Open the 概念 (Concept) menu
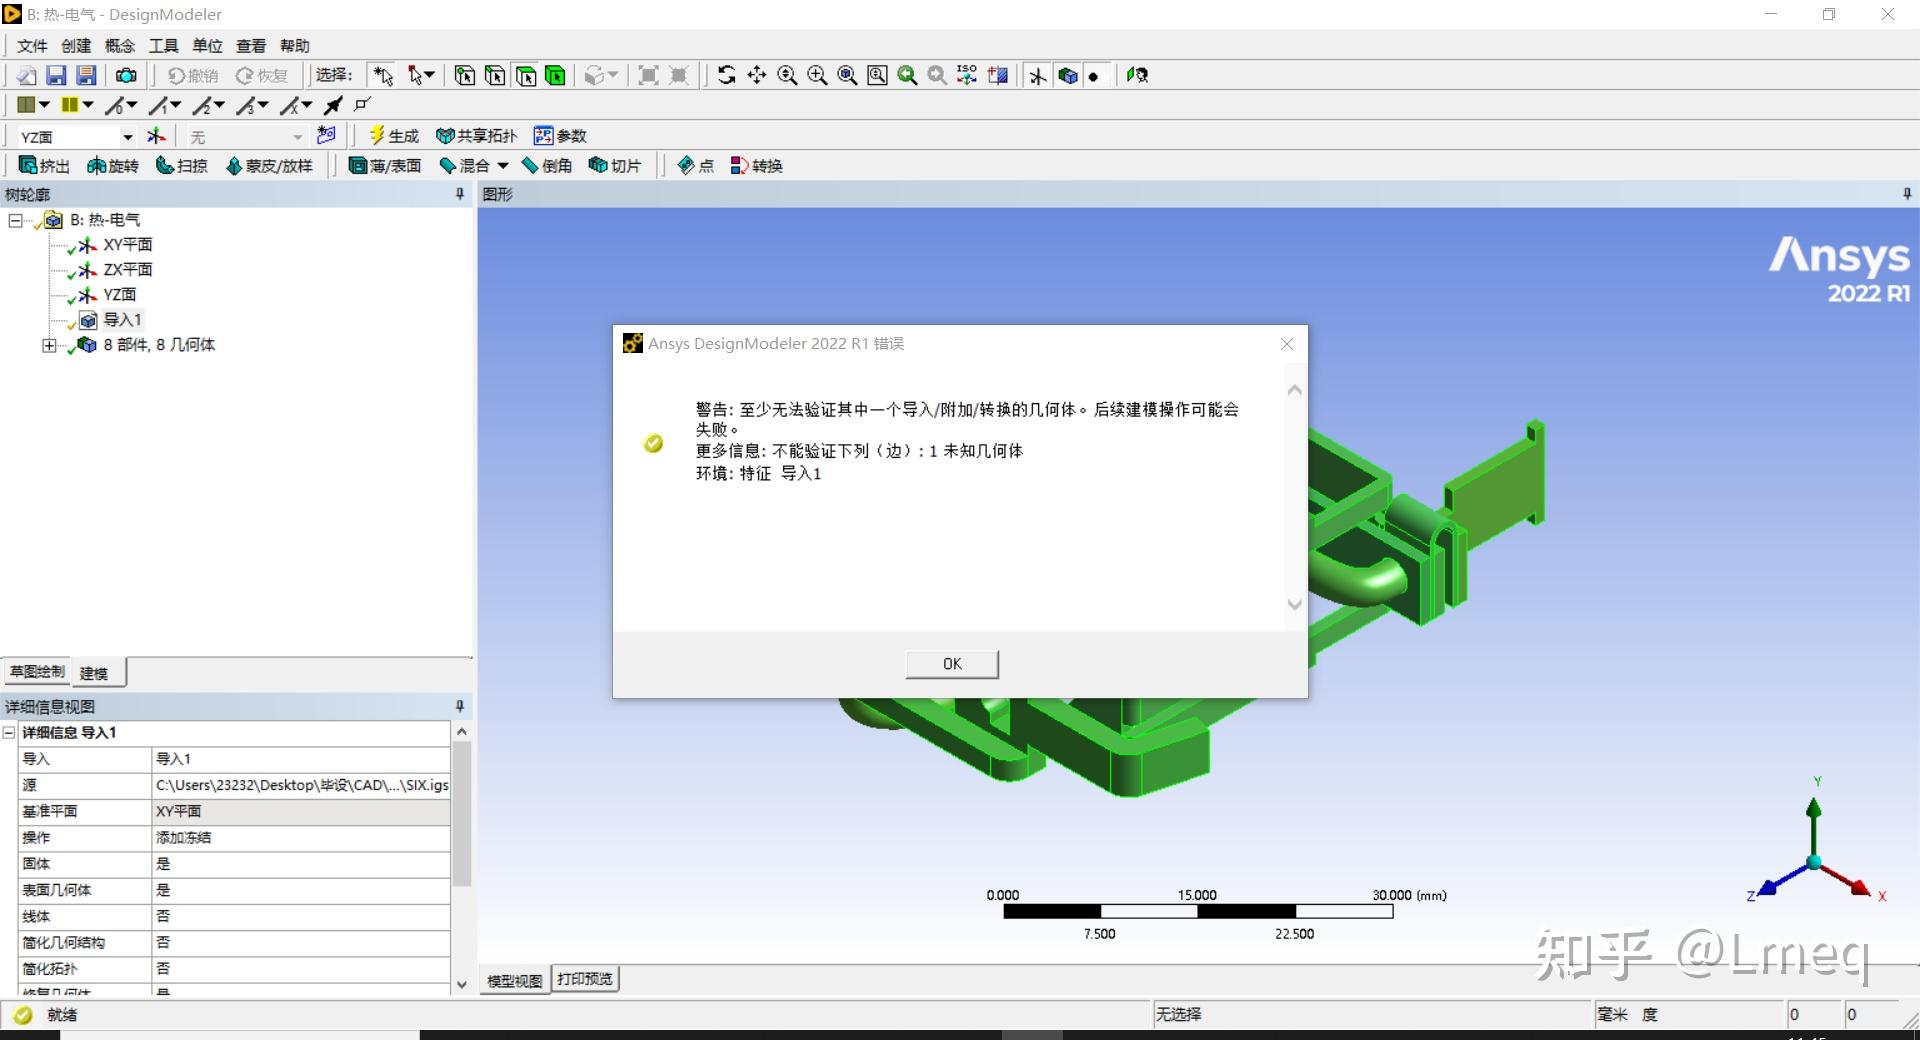The image size is (1920, 1040). [x=120, y=46]
